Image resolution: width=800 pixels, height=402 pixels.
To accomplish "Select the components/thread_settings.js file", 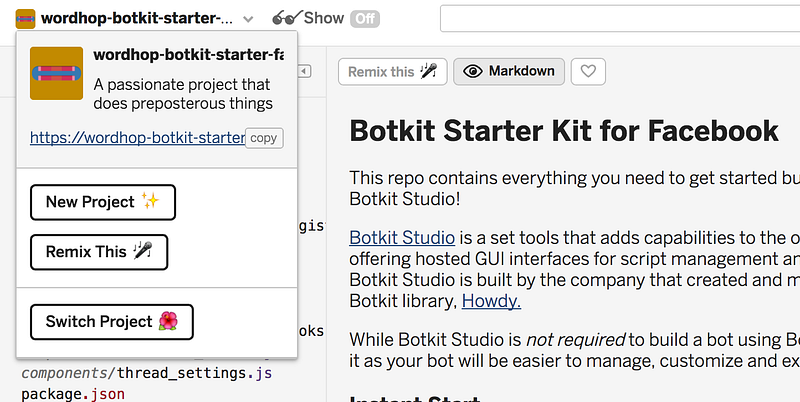I will click(x=146, y=373).
